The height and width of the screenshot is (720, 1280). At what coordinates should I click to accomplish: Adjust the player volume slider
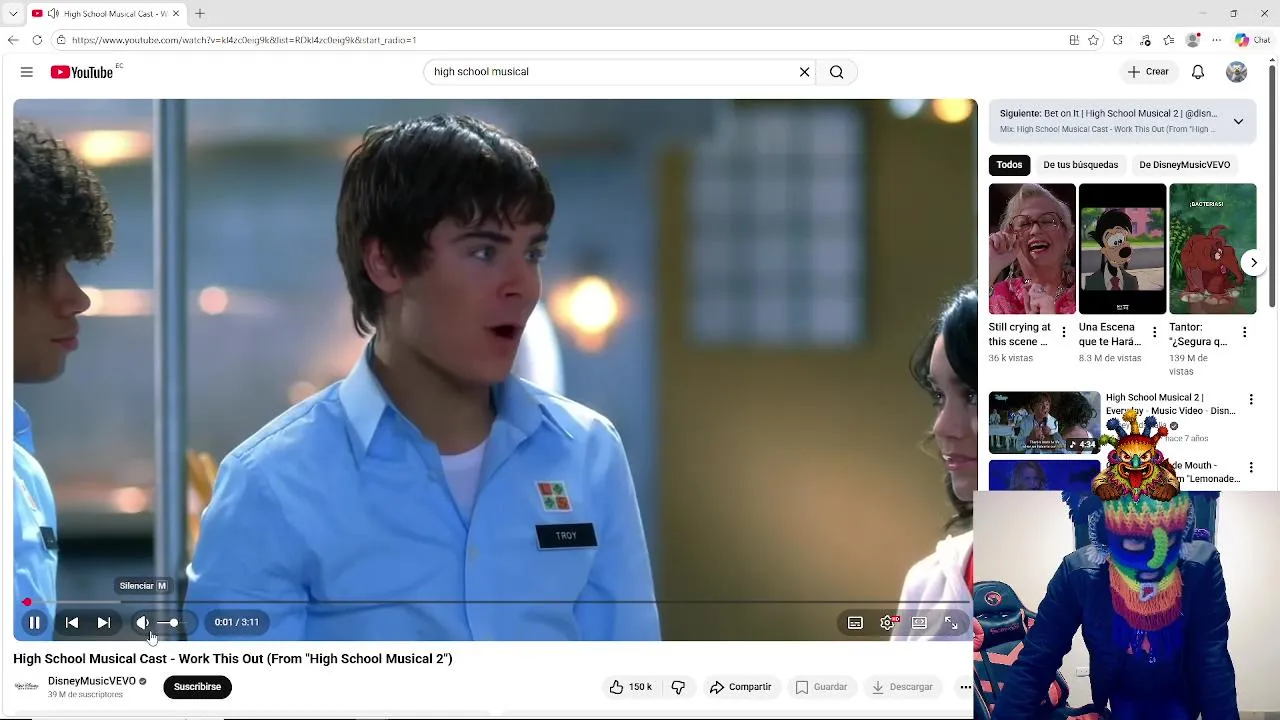pos(170,623)
